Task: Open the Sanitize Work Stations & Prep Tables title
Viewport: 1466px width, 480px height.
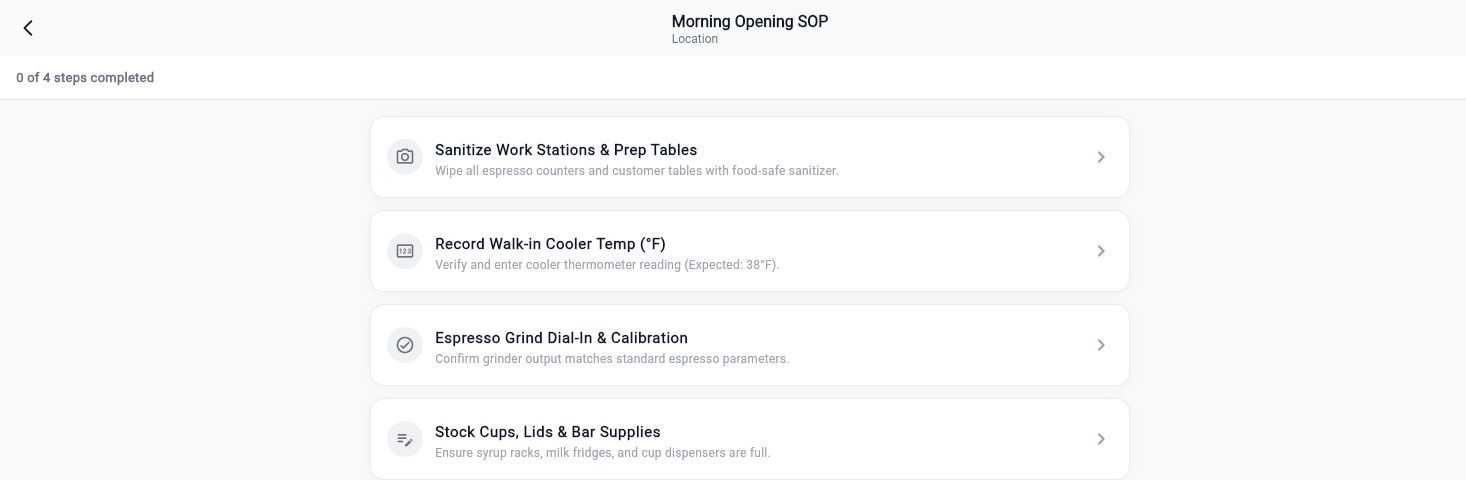Action: [x=566, y=150]
